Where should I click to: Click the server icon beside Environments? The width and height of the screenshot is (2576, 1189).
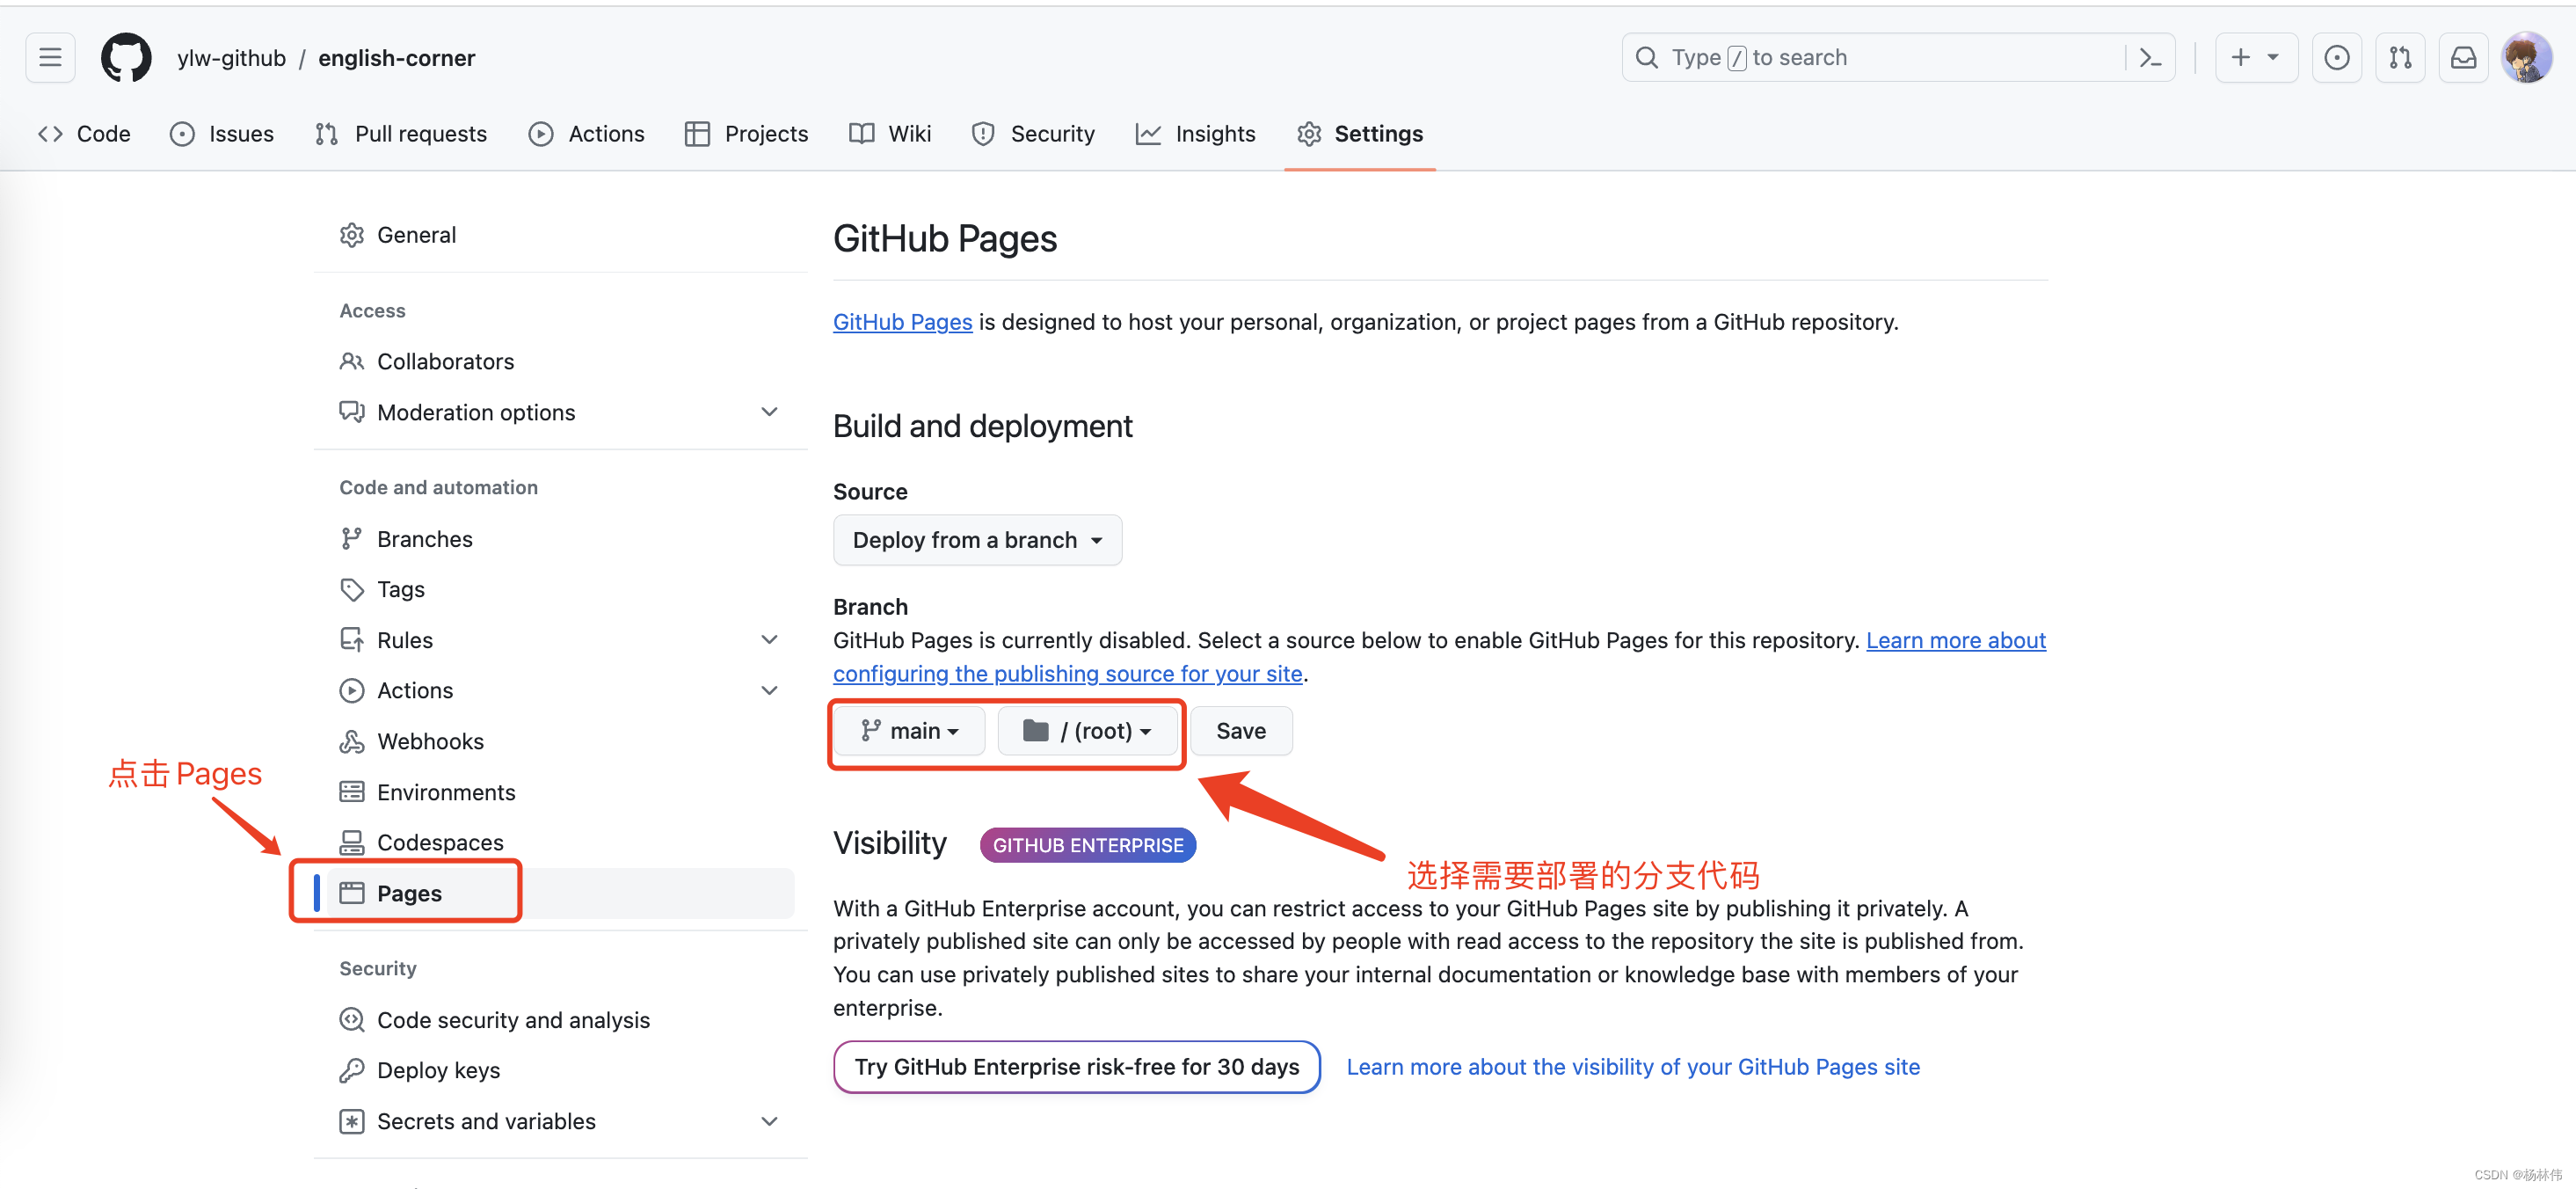click(352, 792)
